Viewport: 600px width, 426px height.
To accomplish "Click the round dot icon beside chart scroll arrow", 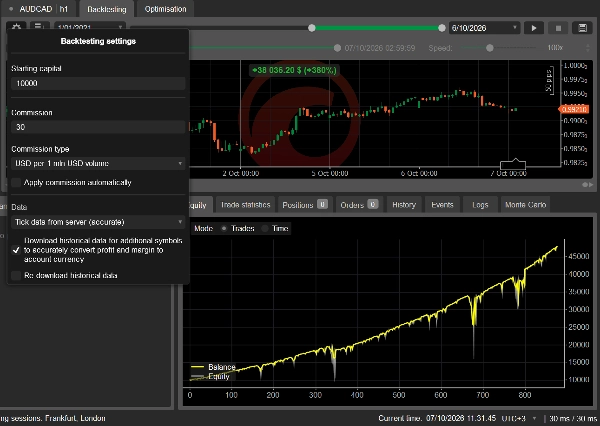I will coord(585,185).
